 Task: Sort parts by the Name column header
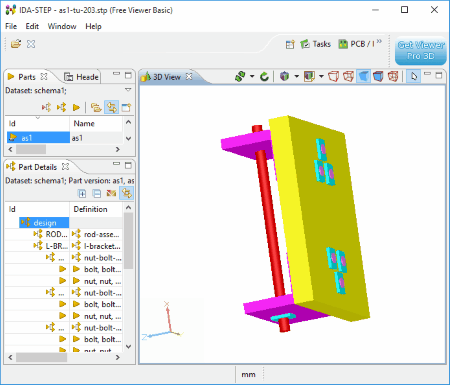click(96, 123)
